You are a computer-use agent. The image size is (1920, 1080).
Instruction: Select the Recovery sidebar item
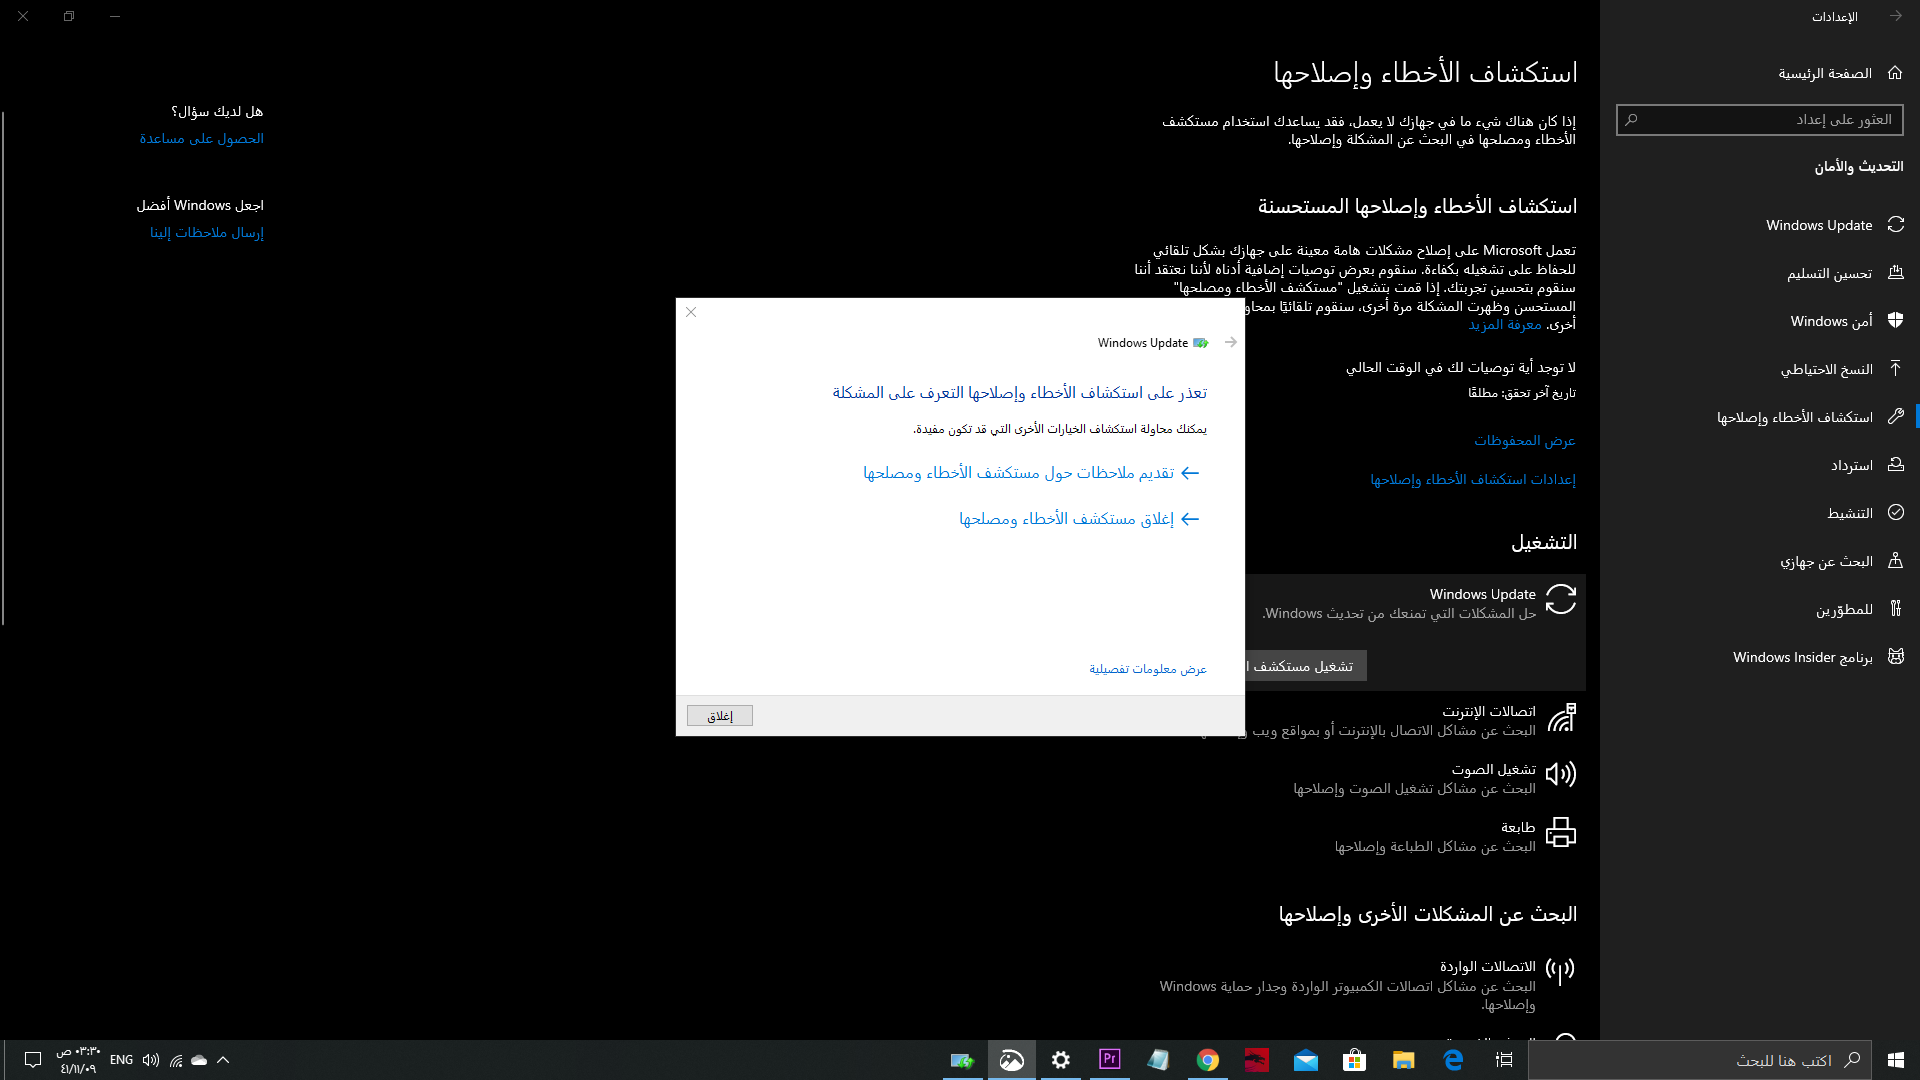pos(1851,465)
